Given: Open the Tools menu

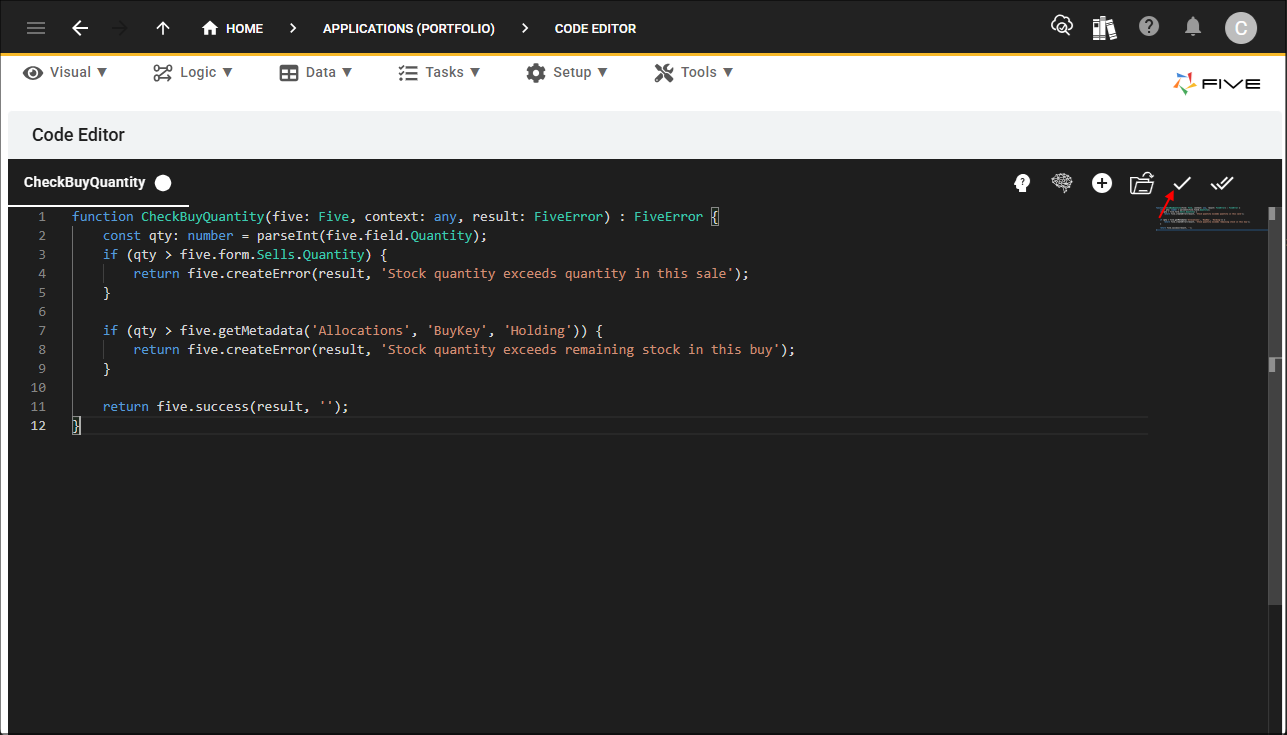Looking at the screenshot, I should coord(694,72).
